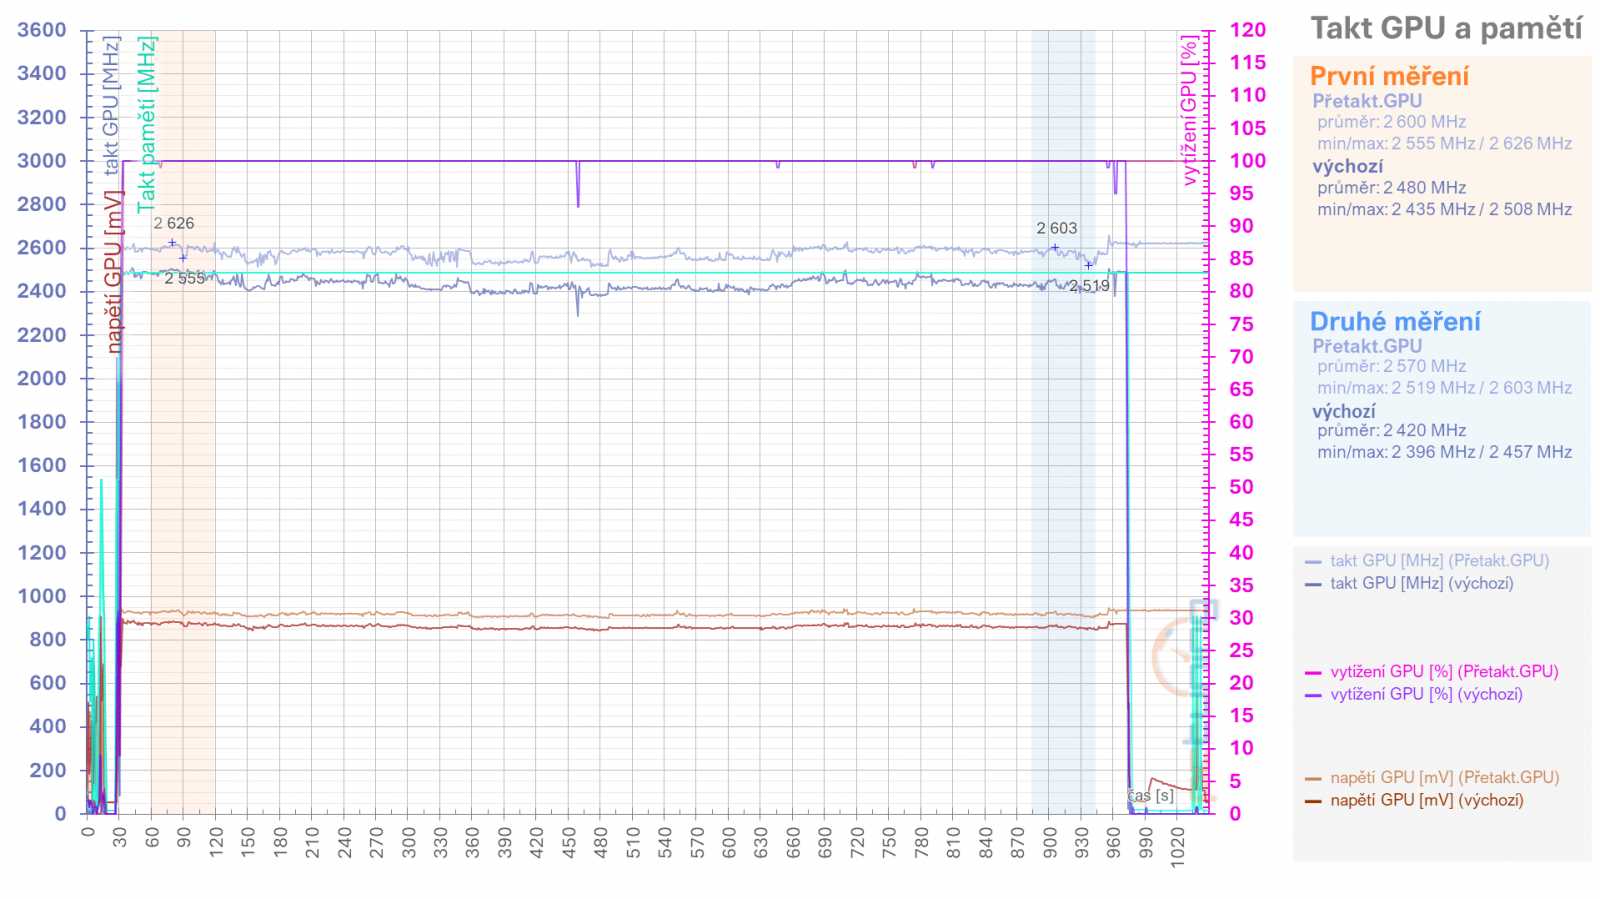Image resolution: width=1600 pixels, height=899 pixels.
Task: Click the 'Takt pamětí [MHz]' axis title
Action: (x=147, y=124)
